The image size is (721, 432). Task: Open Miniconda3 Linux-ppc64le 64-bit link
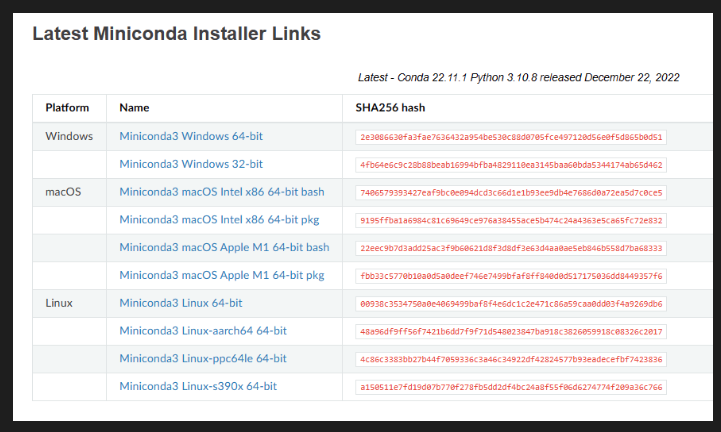click(x=203, y=358)
